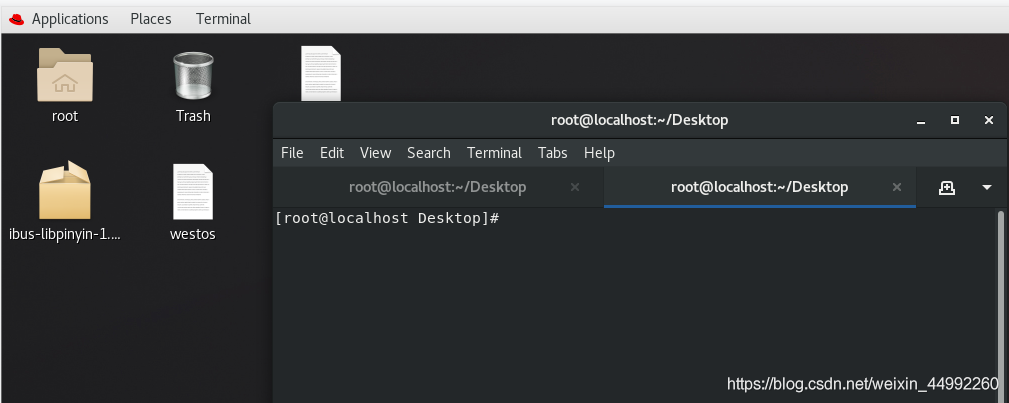Maximize the terminal window
This screenshot has width=1009, height=403.
(x=955, y=120)
